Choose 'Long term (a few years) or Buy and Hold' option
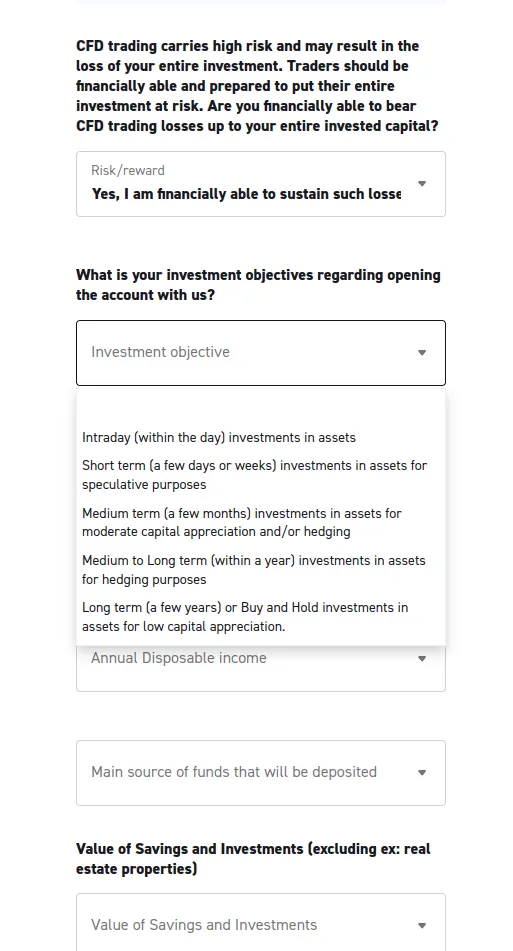 pos(261,617)
